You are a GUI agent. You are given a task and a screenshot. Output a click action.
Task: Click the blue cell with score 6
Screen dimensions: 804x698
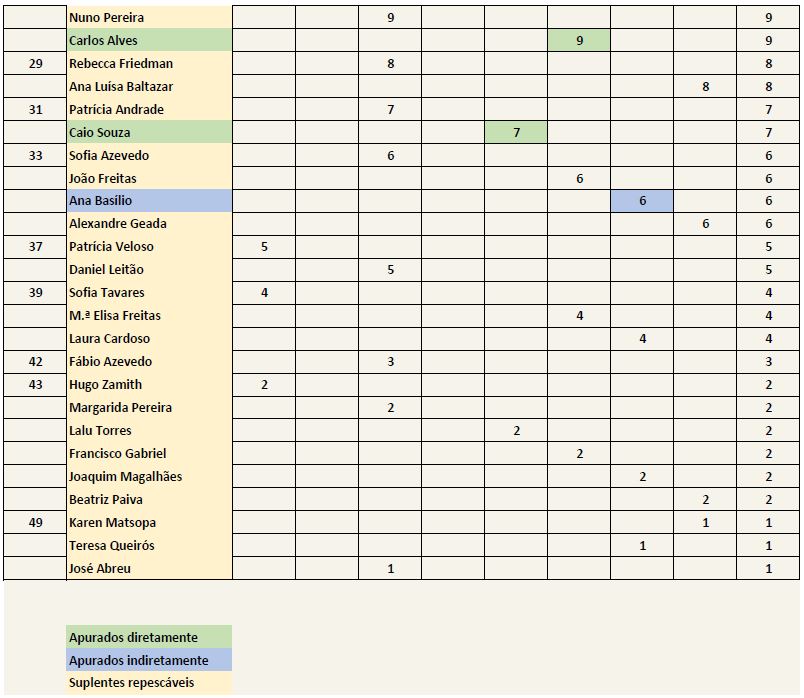click(642, 201)
